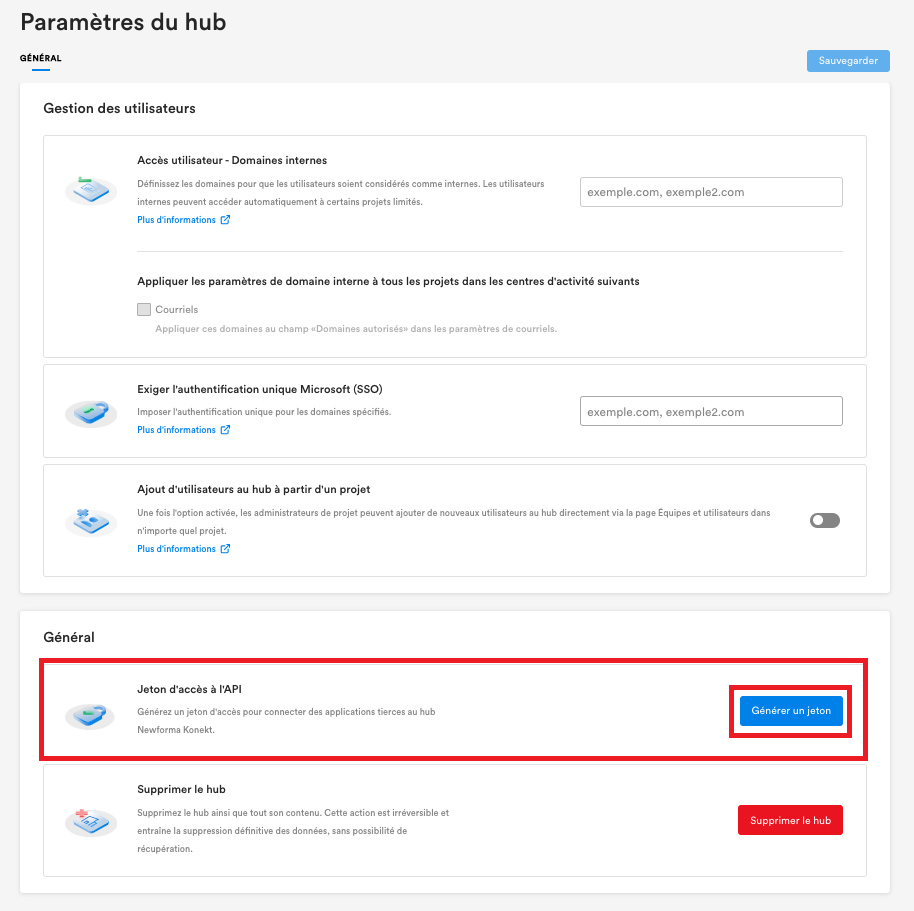Viewport: 914px width, 911px height.
Task: Open Plus d'informations link for adding users
Action: [x=176, y=549]
